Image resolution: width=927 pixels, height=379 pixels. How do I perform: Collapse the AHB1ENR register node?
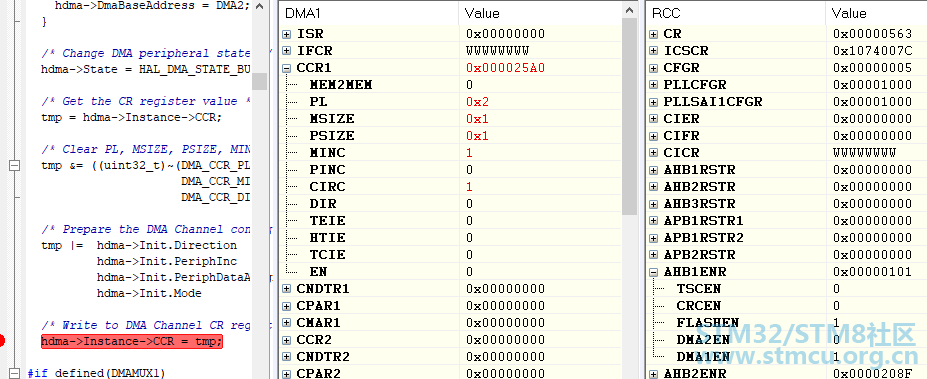(653, 273)
